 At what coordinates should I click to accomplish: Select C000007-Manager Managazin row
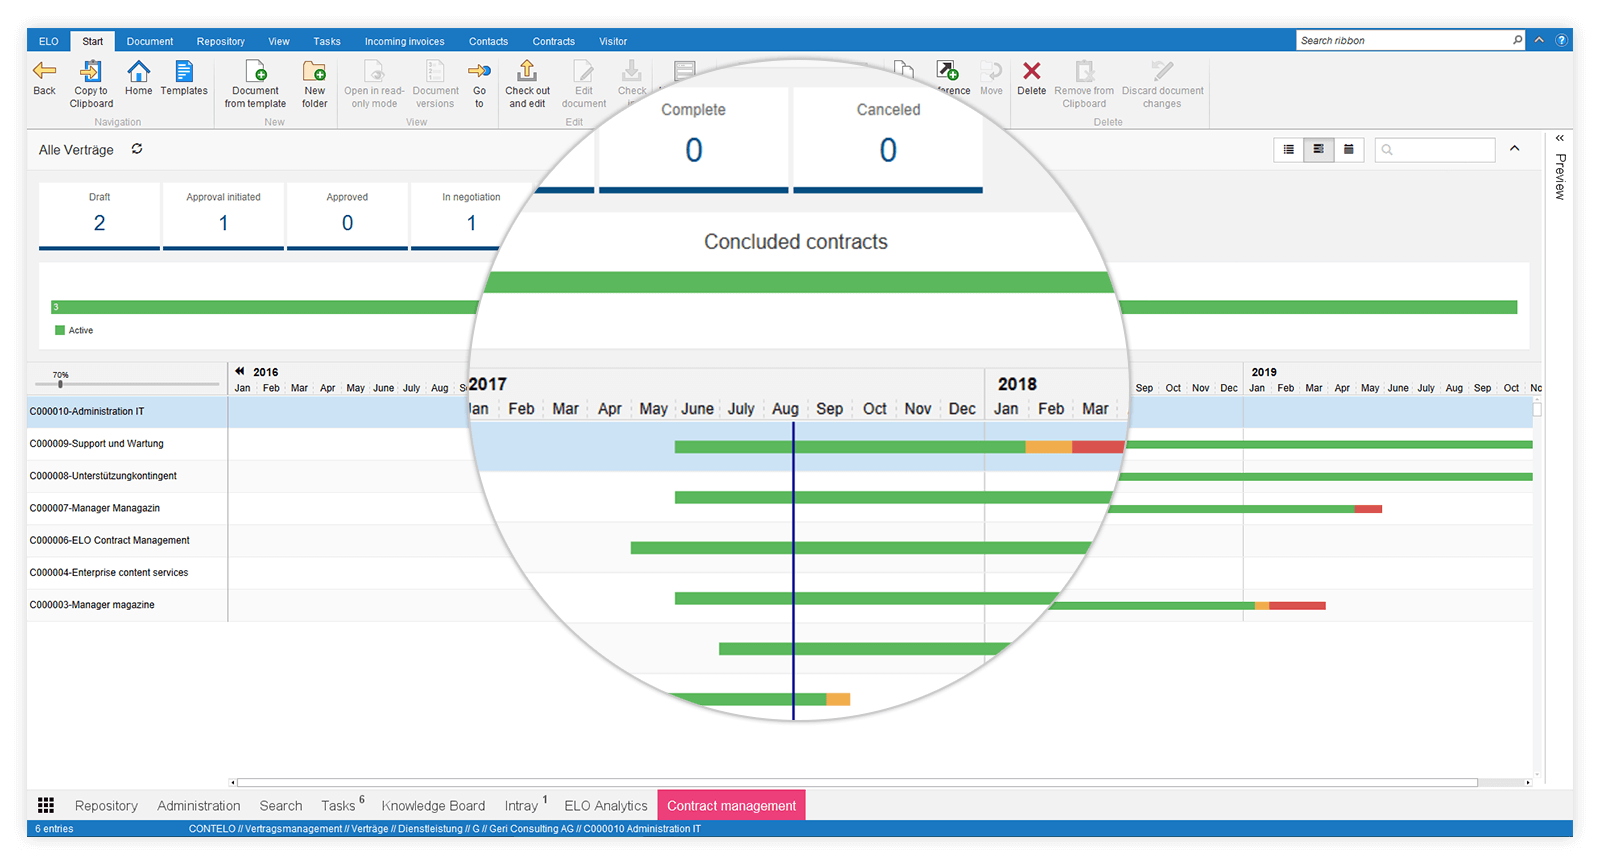click(127, 508)
